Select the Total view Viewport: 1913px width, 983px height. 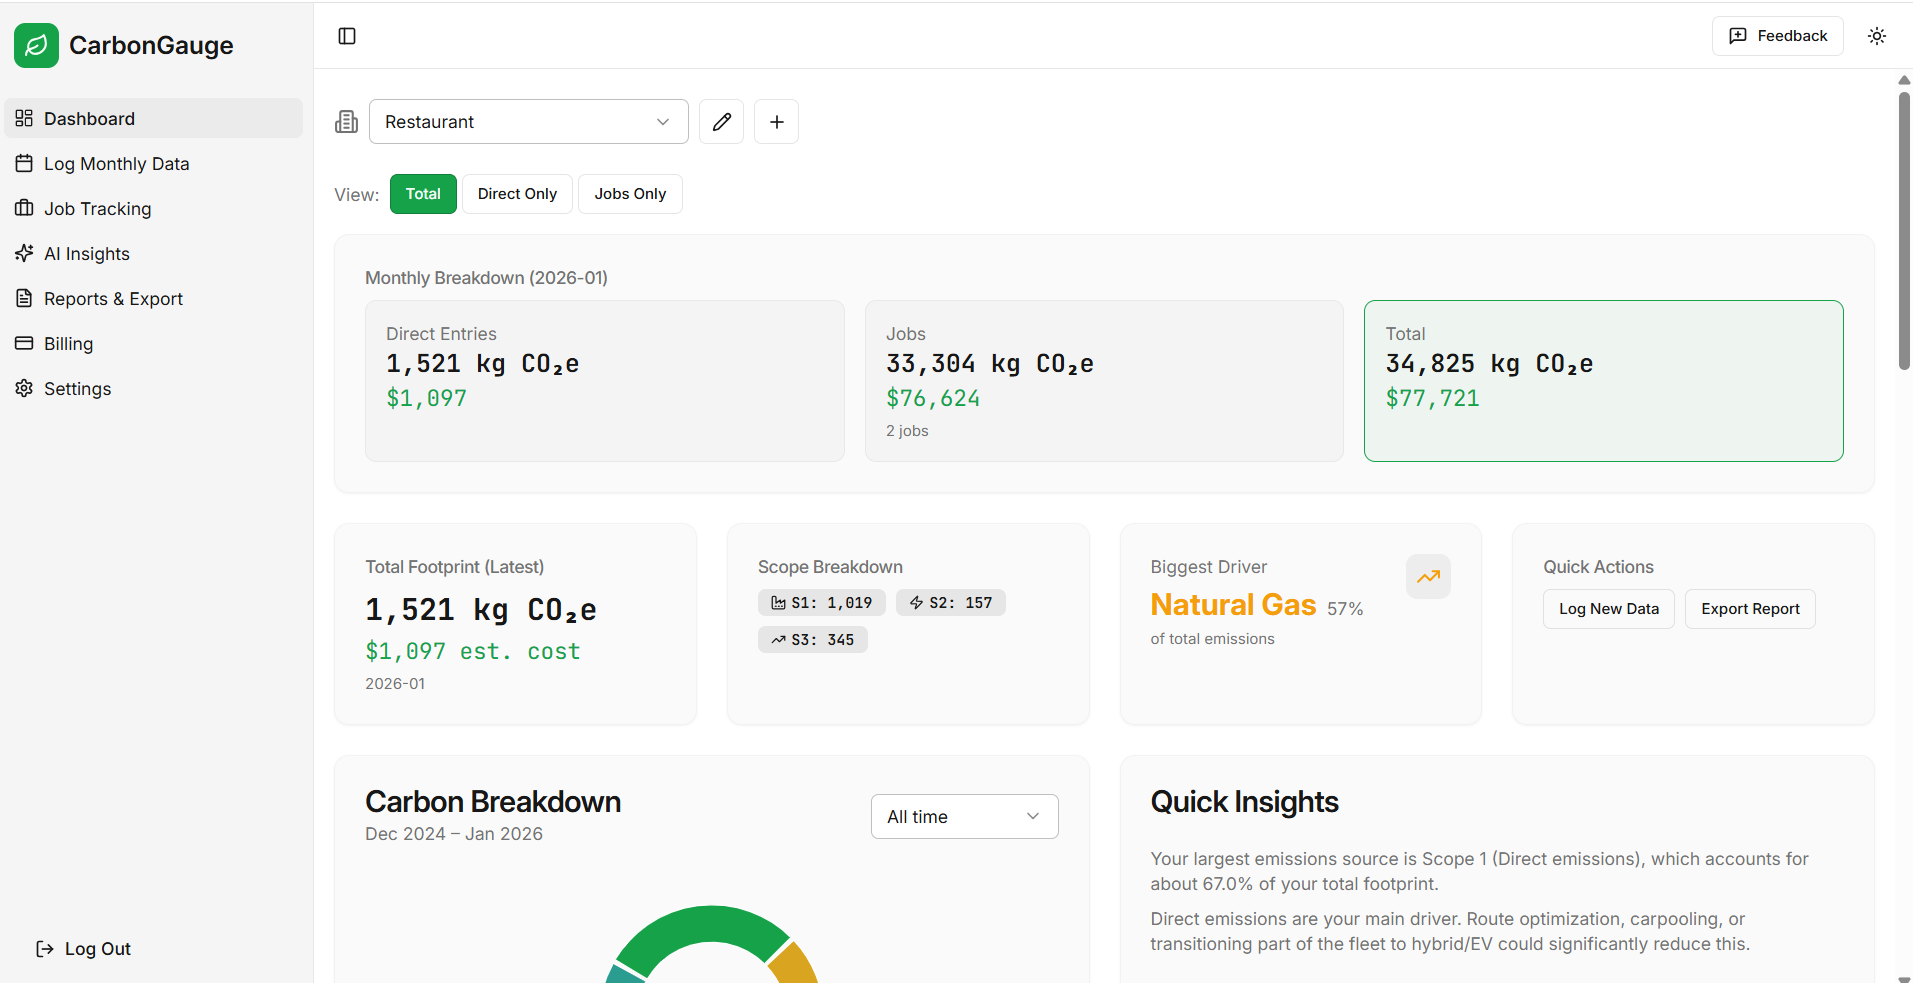coord(423,194)
